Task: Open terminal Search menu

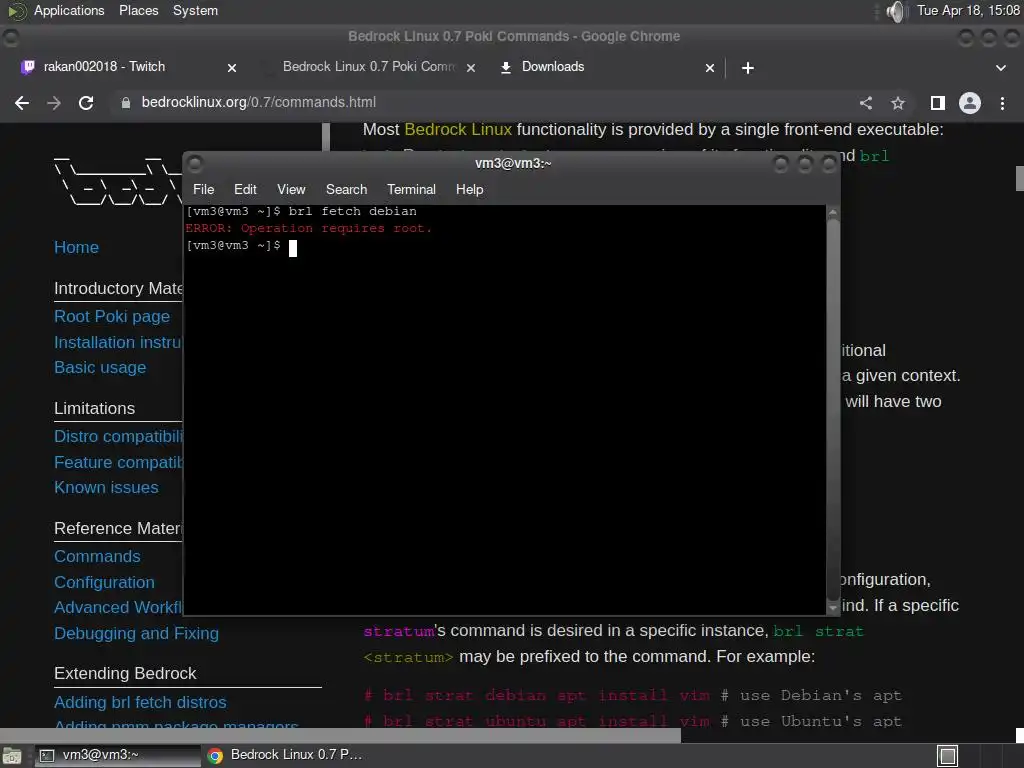Action: [346, 189]
